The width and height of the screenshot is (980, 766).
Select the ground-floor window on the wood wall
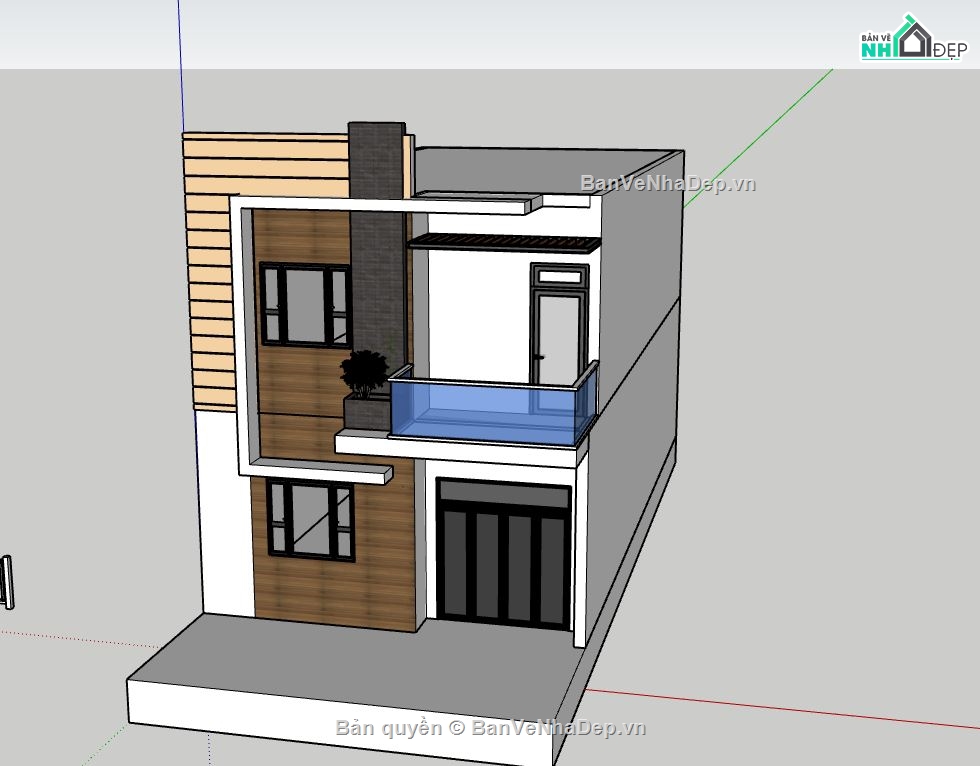point(310,519)
